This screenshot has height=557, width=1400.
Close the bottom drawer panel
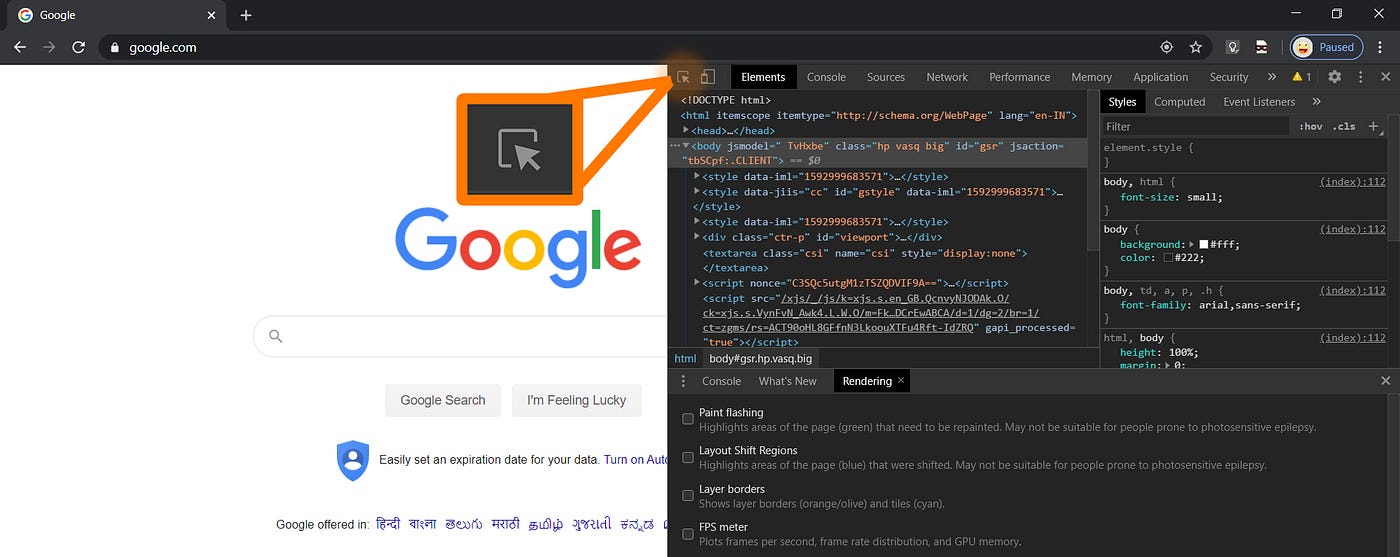point(1385,381)
